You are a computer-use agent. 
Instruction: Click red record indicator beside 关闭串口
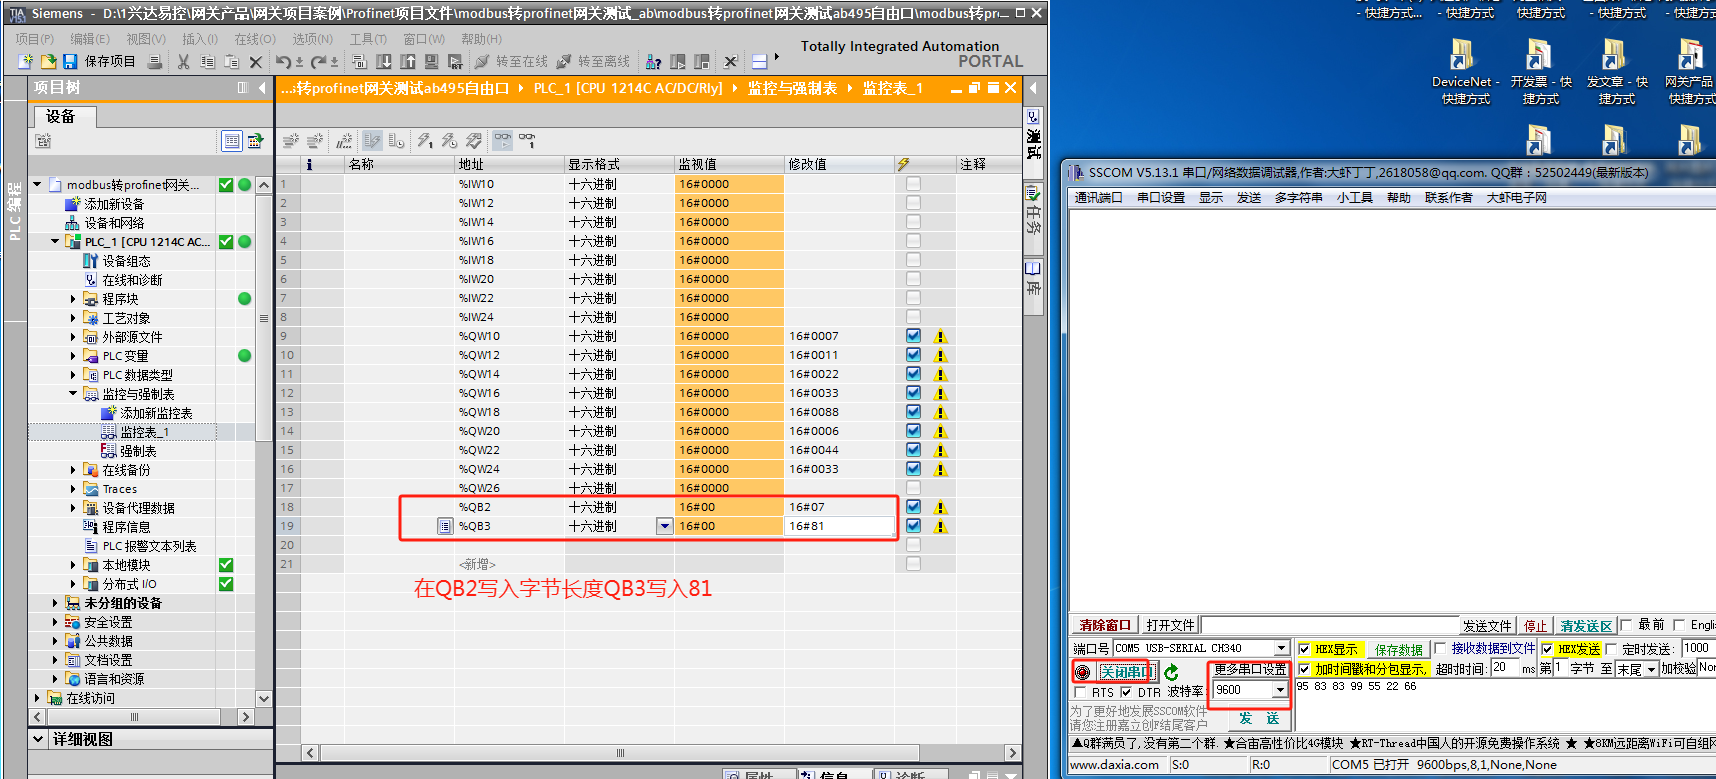(x=1083, y=672)
